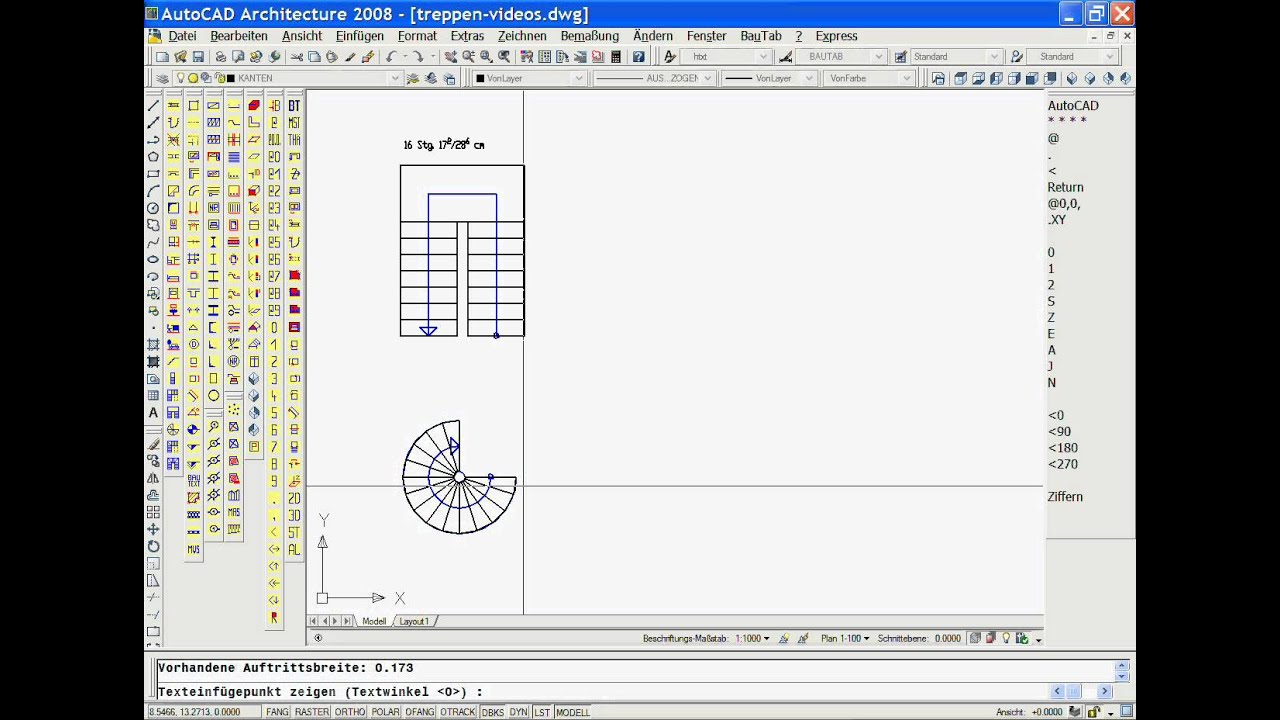Open the Datei menu
The image size is (1280, 720).
pyautogui.click(x=182, y=36)
